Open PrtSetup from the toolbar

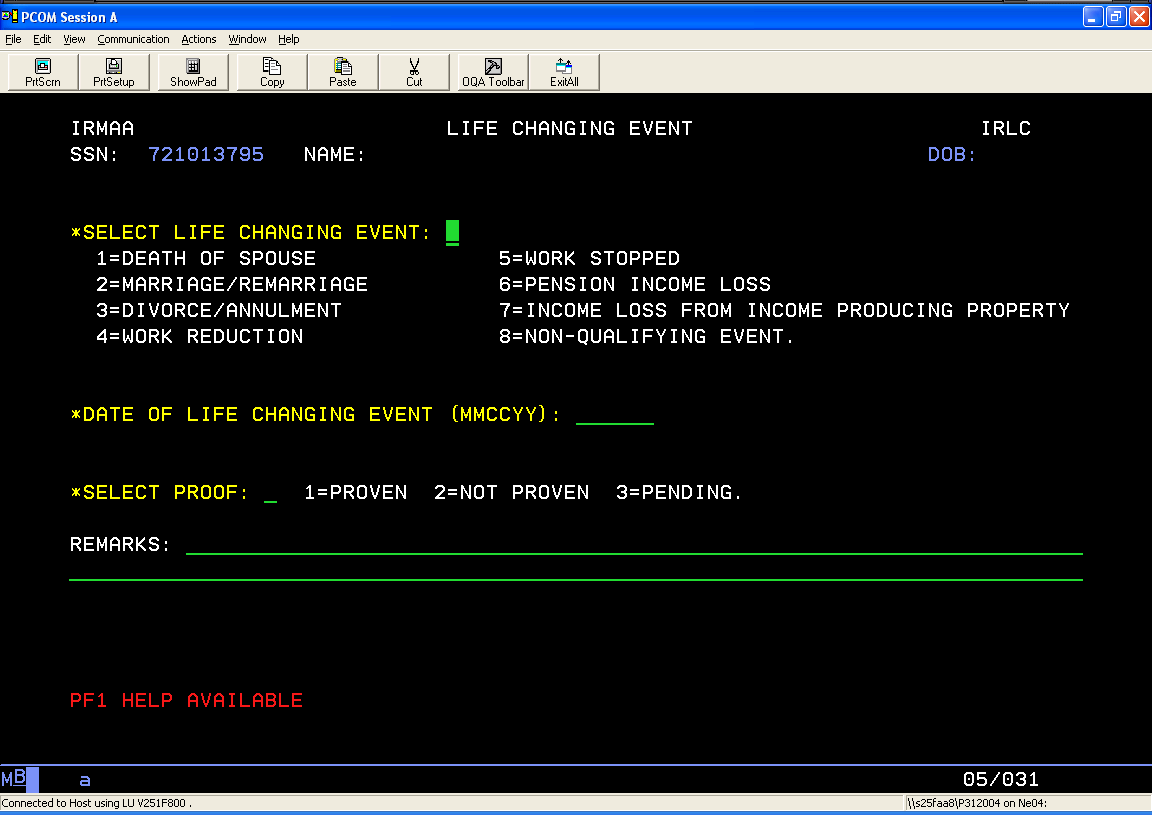click(114, 72)
